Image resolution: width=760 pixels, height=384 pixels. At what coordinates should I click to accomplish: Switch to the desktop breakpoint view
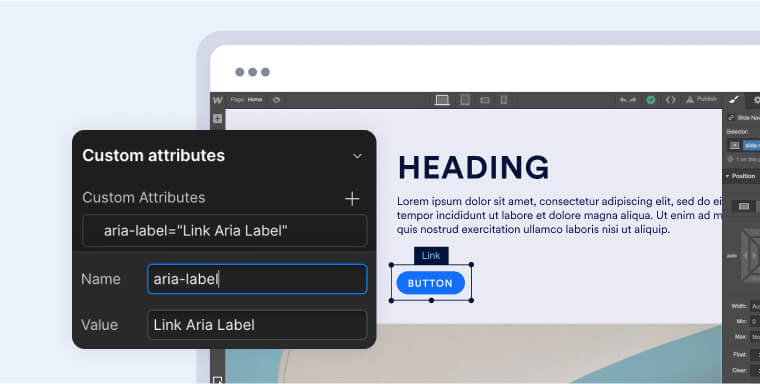pos(442,100)
